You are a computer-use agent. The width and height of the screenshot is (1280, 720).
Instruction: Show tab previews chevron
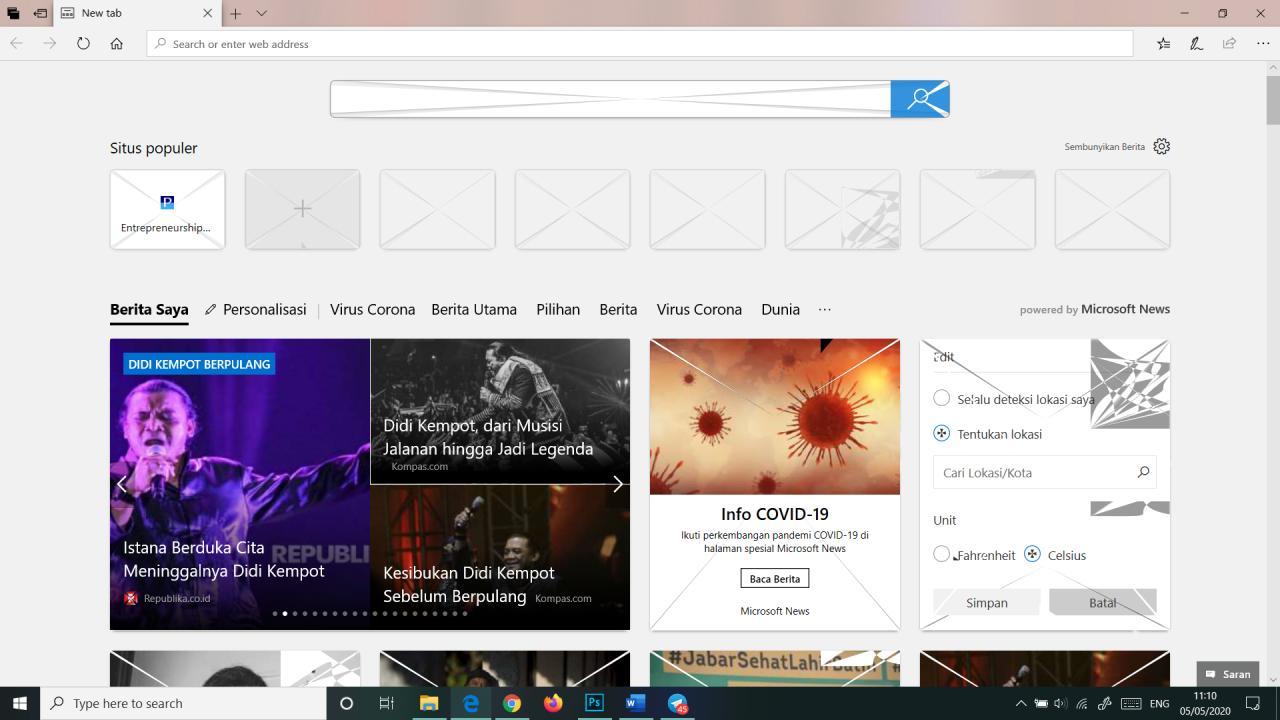[261, 13]
